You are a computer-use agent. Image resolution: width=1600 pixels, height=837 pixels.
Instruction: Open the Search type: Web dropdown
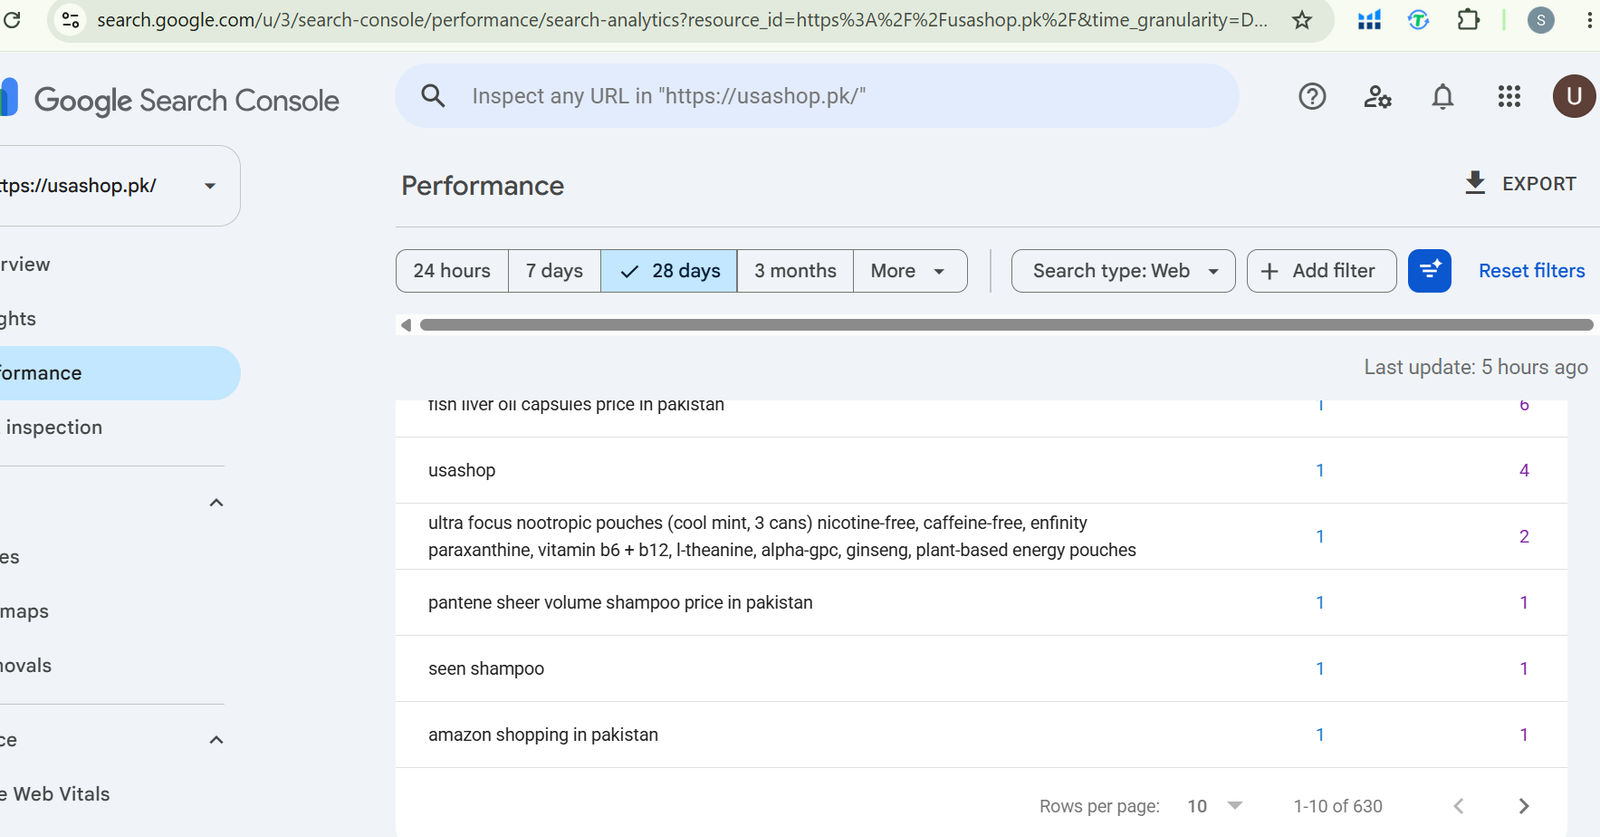tap(1123, 271)
